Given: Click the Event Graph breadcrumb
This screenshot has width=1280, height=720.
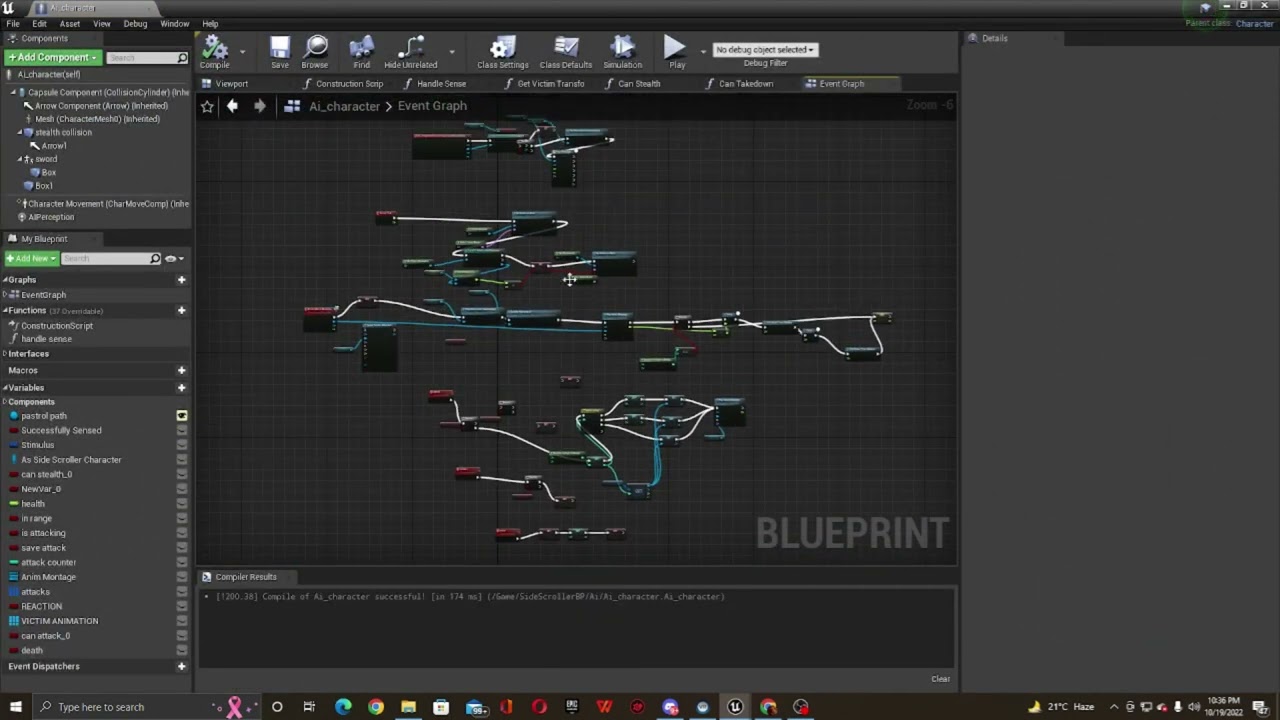Looking at the screenshot, I should (x=432, y=106).
